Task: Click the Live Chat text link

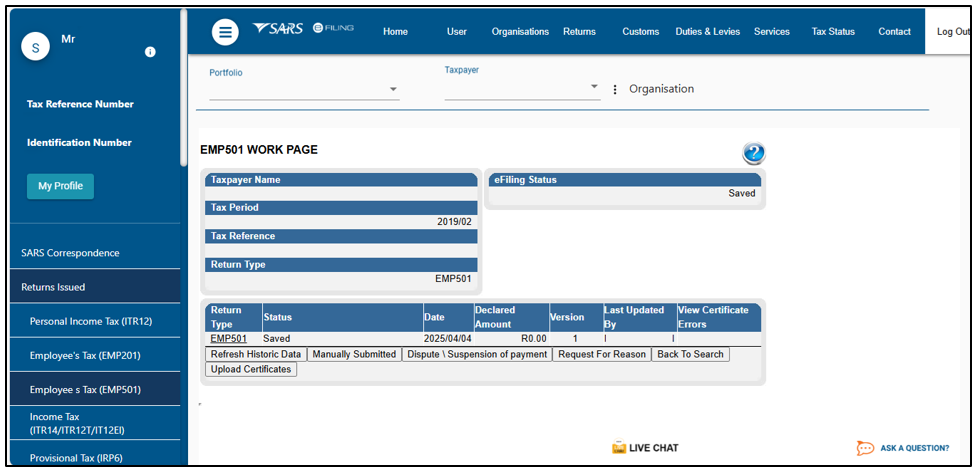Action: click(x=654, y=447)
